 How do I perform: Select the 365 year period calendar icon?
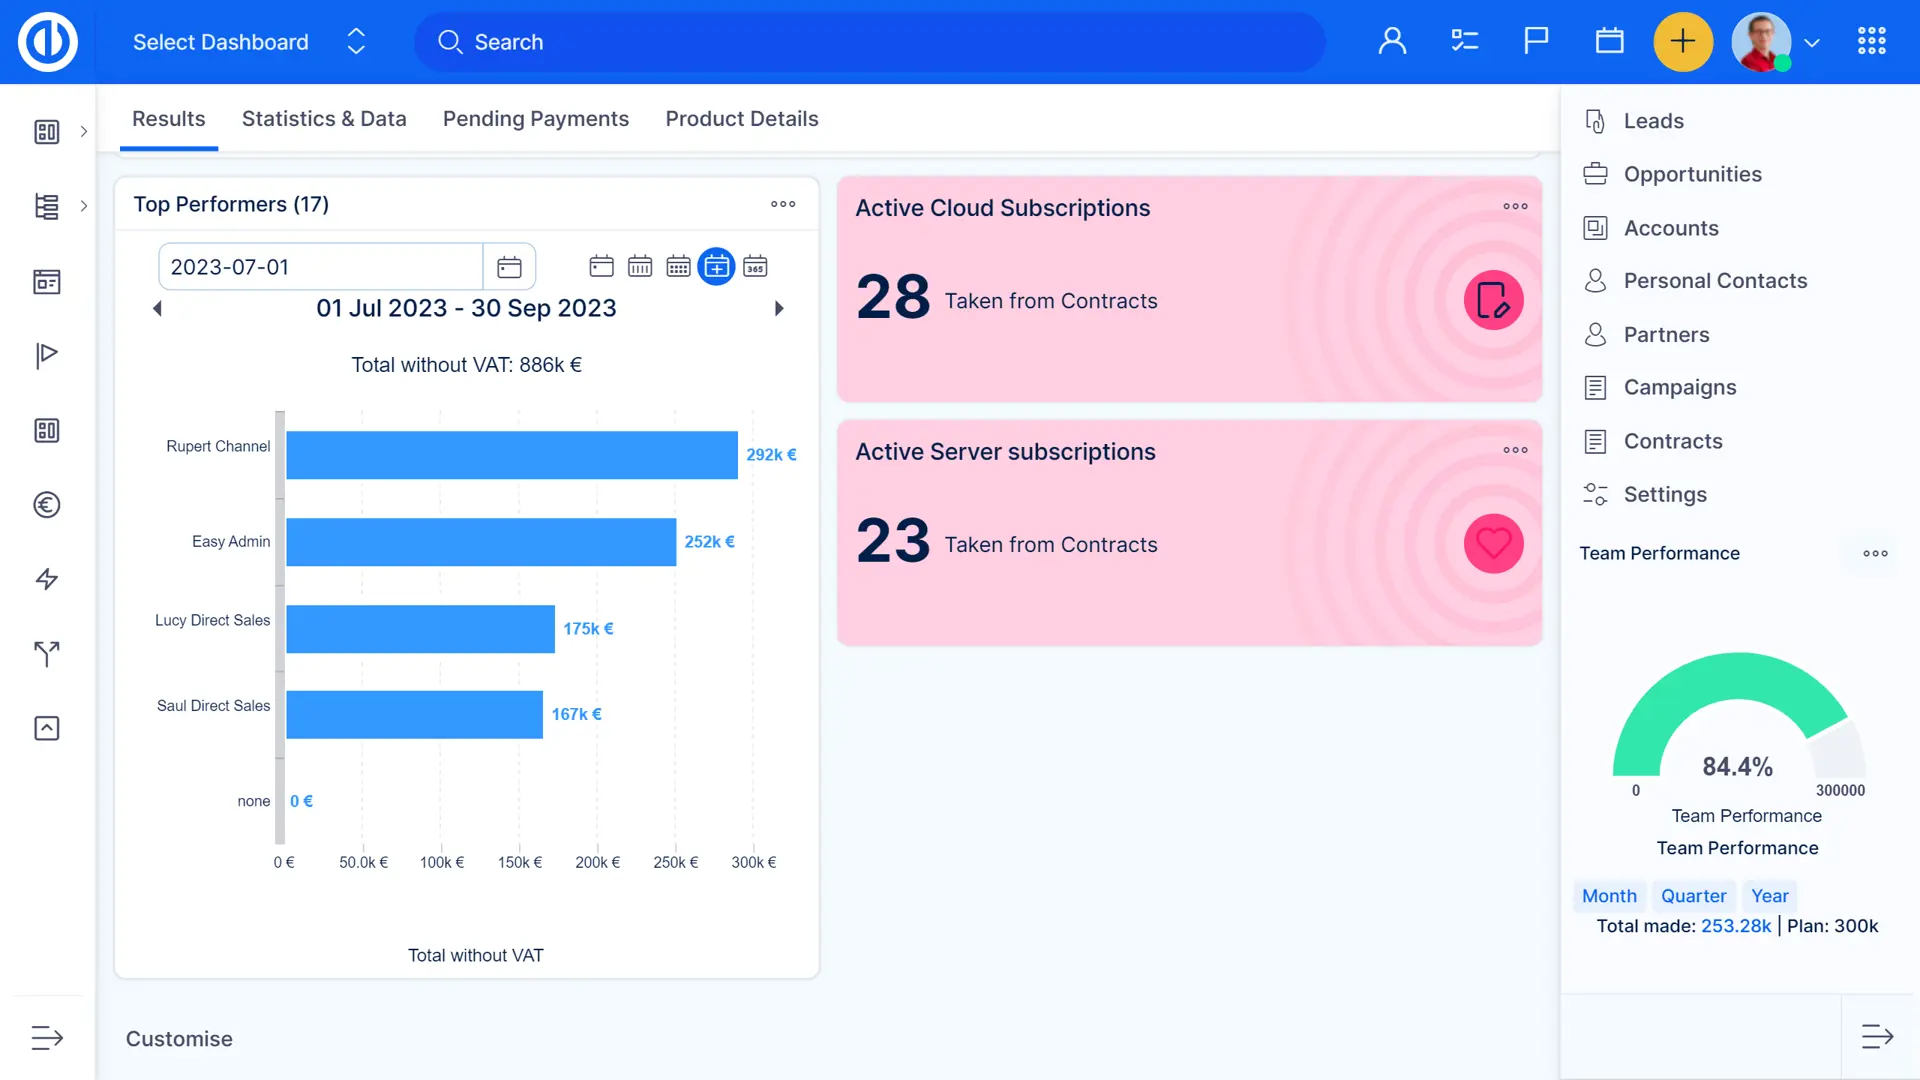click(x=755, y=267)
